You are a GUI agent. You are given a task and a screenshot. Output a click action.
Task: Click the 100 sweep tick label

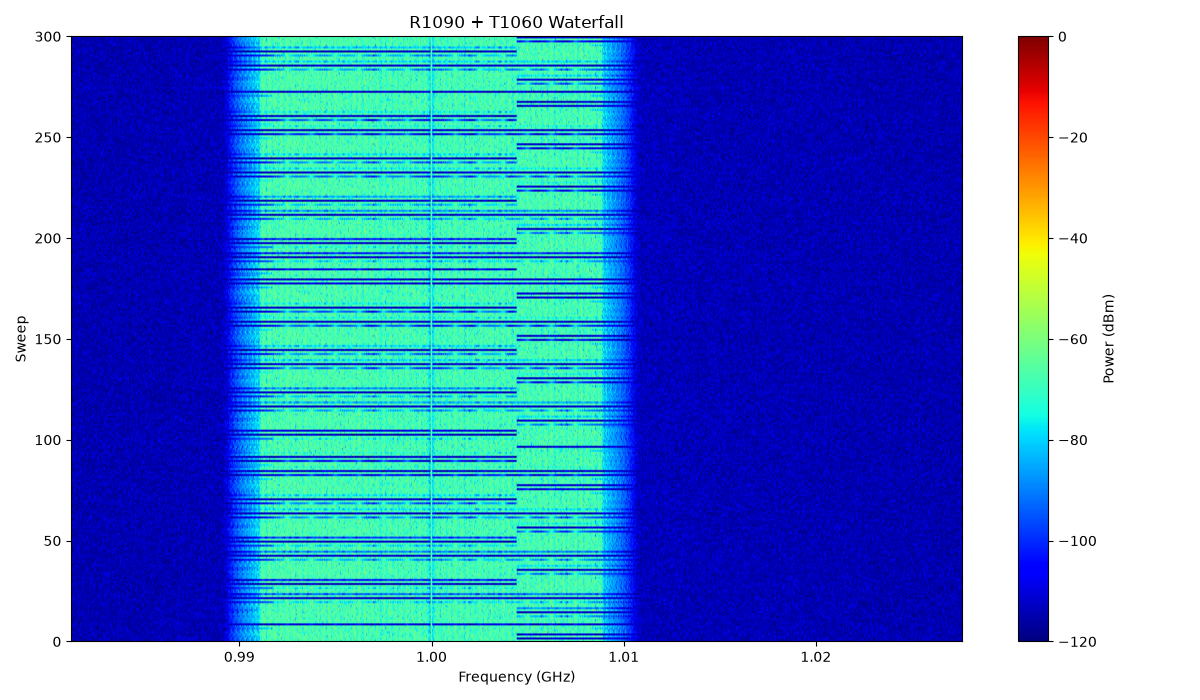pos(49,440)
